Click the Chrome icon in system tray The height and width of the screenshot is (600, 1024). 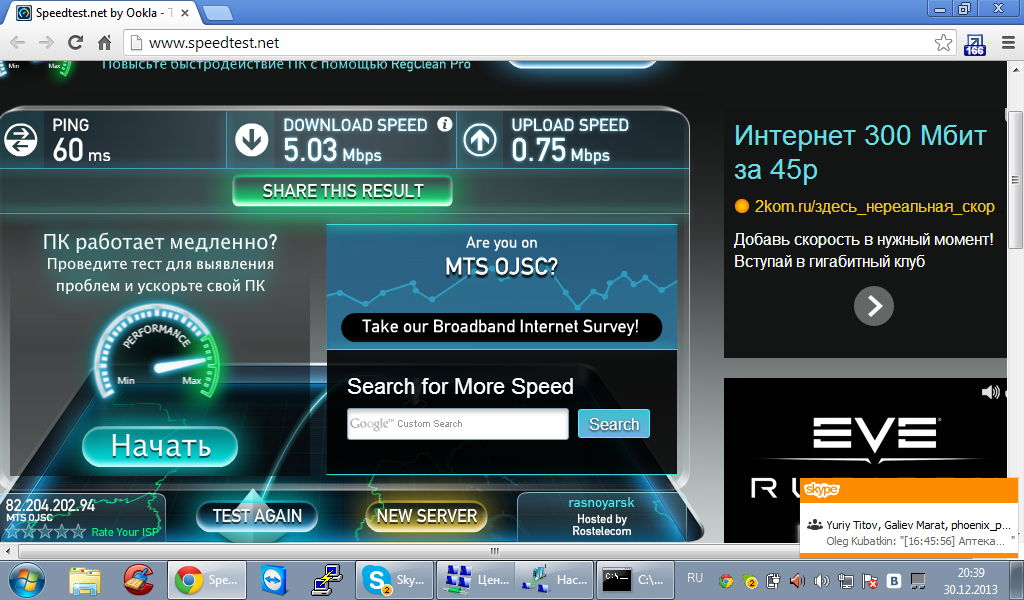click(x=726, y=580)
